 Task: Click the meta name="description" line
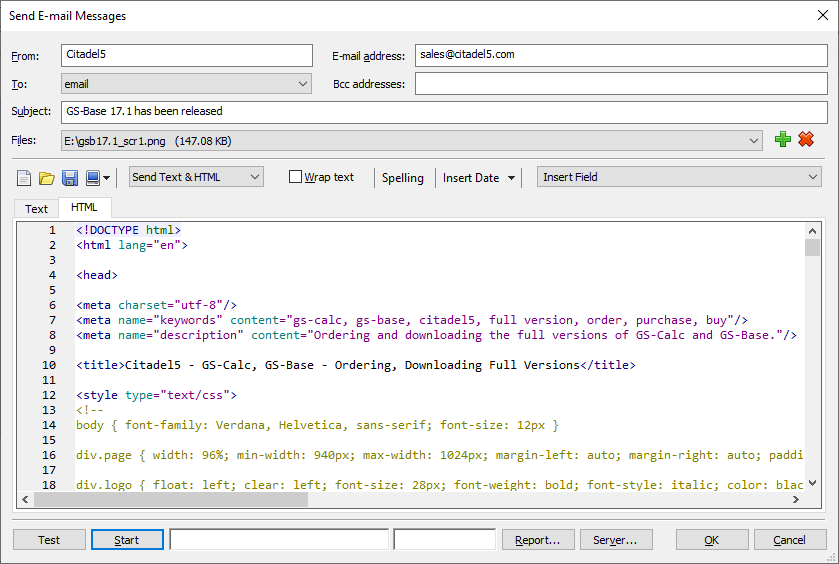[436, 335]
